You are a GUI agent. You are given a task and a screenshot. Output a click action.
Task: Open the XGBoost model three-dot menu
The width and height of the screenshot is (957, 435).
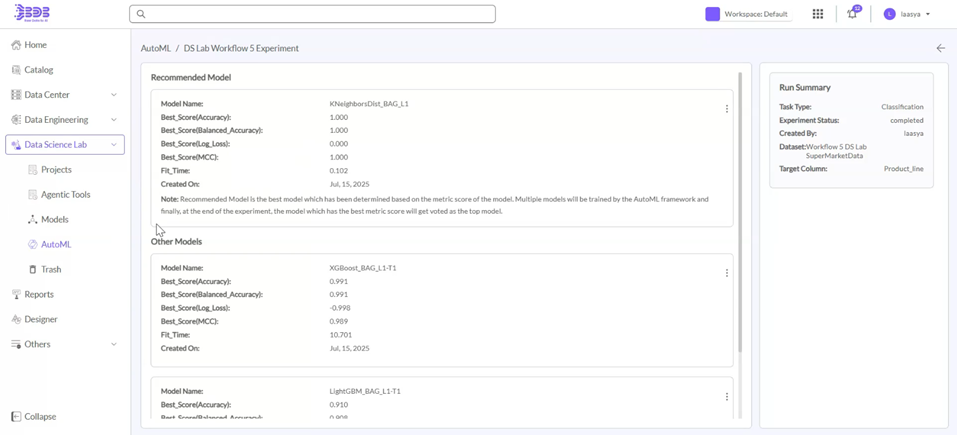coord(727,273)
